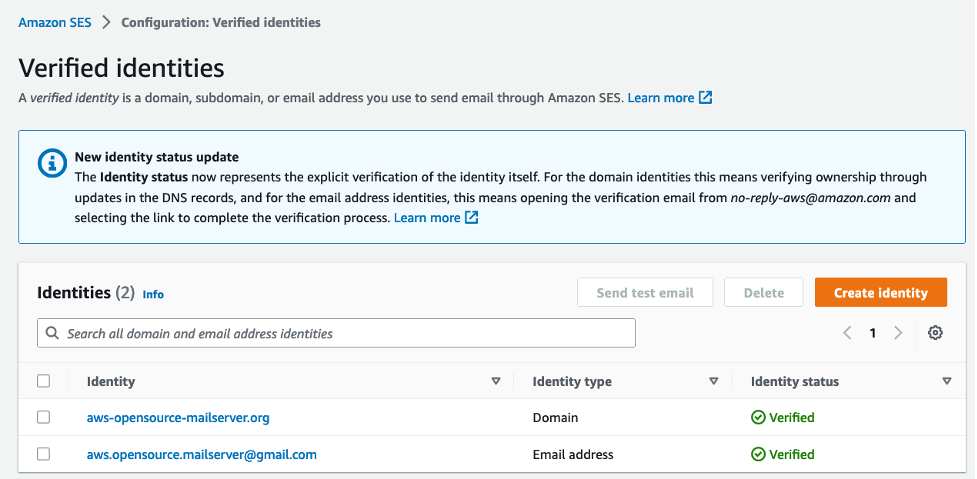Click the external link icon after the page description
Viewport: 977px width, 479px height.
coord(706,98)
